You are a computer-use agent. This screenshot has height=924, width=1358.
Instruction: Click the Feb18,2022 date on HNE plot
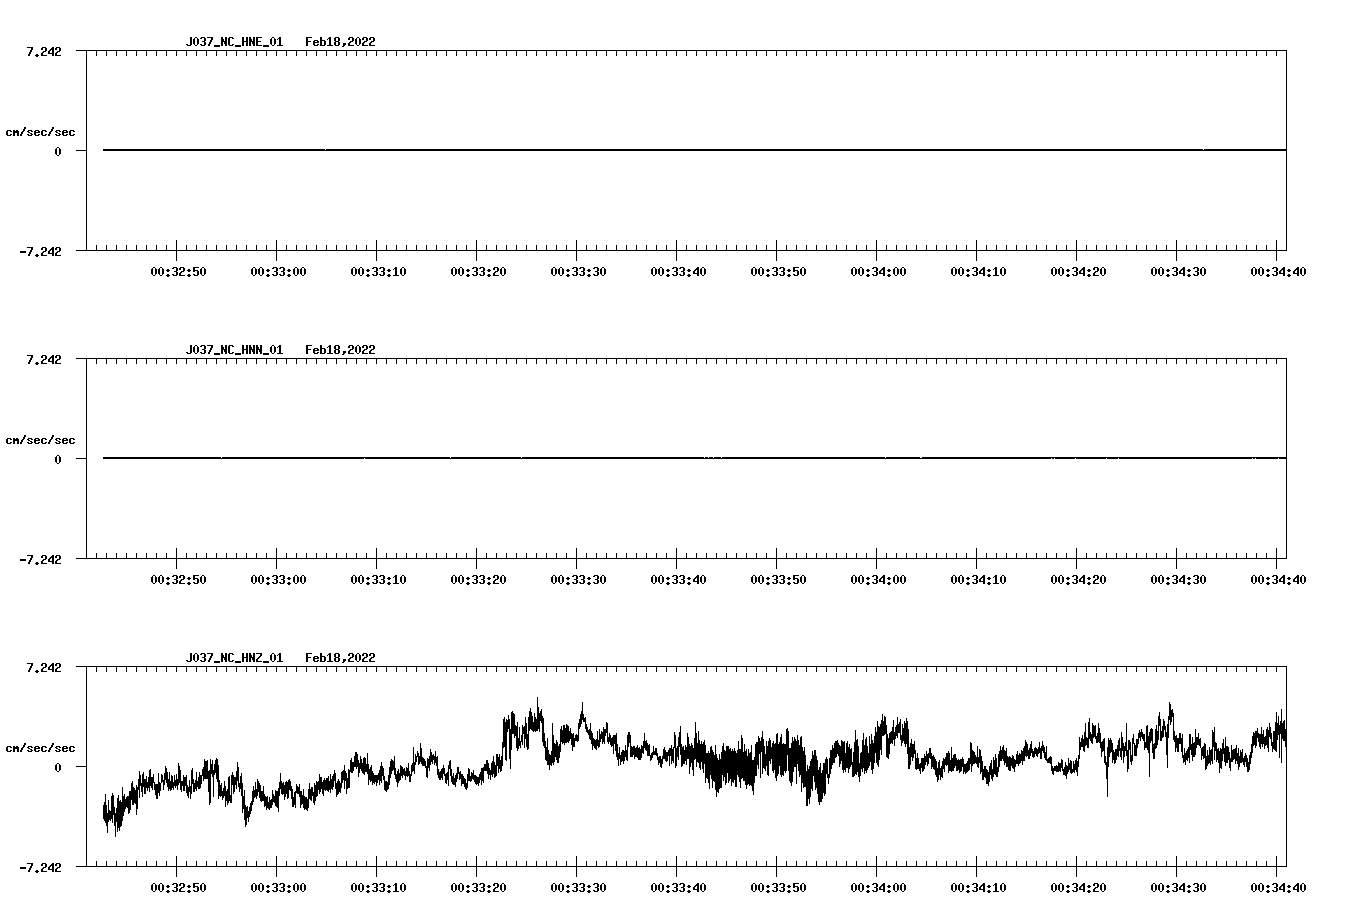click(340, 42)
